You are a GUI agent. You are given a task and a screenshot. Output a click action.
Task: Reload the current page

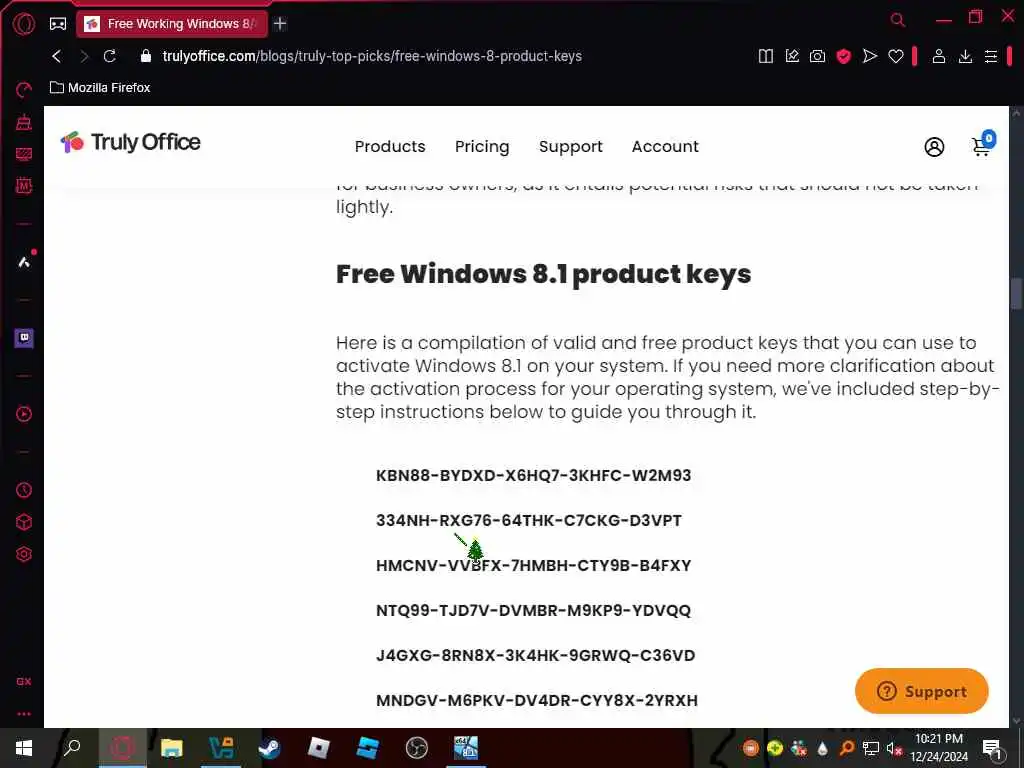[110, 56]
